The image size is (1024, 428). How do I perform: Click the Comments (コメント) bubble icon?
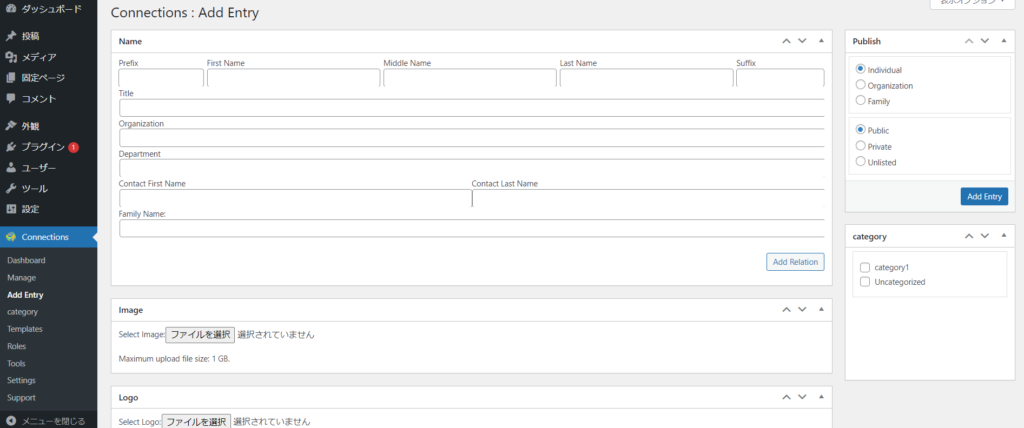click(x=11, y=99)
